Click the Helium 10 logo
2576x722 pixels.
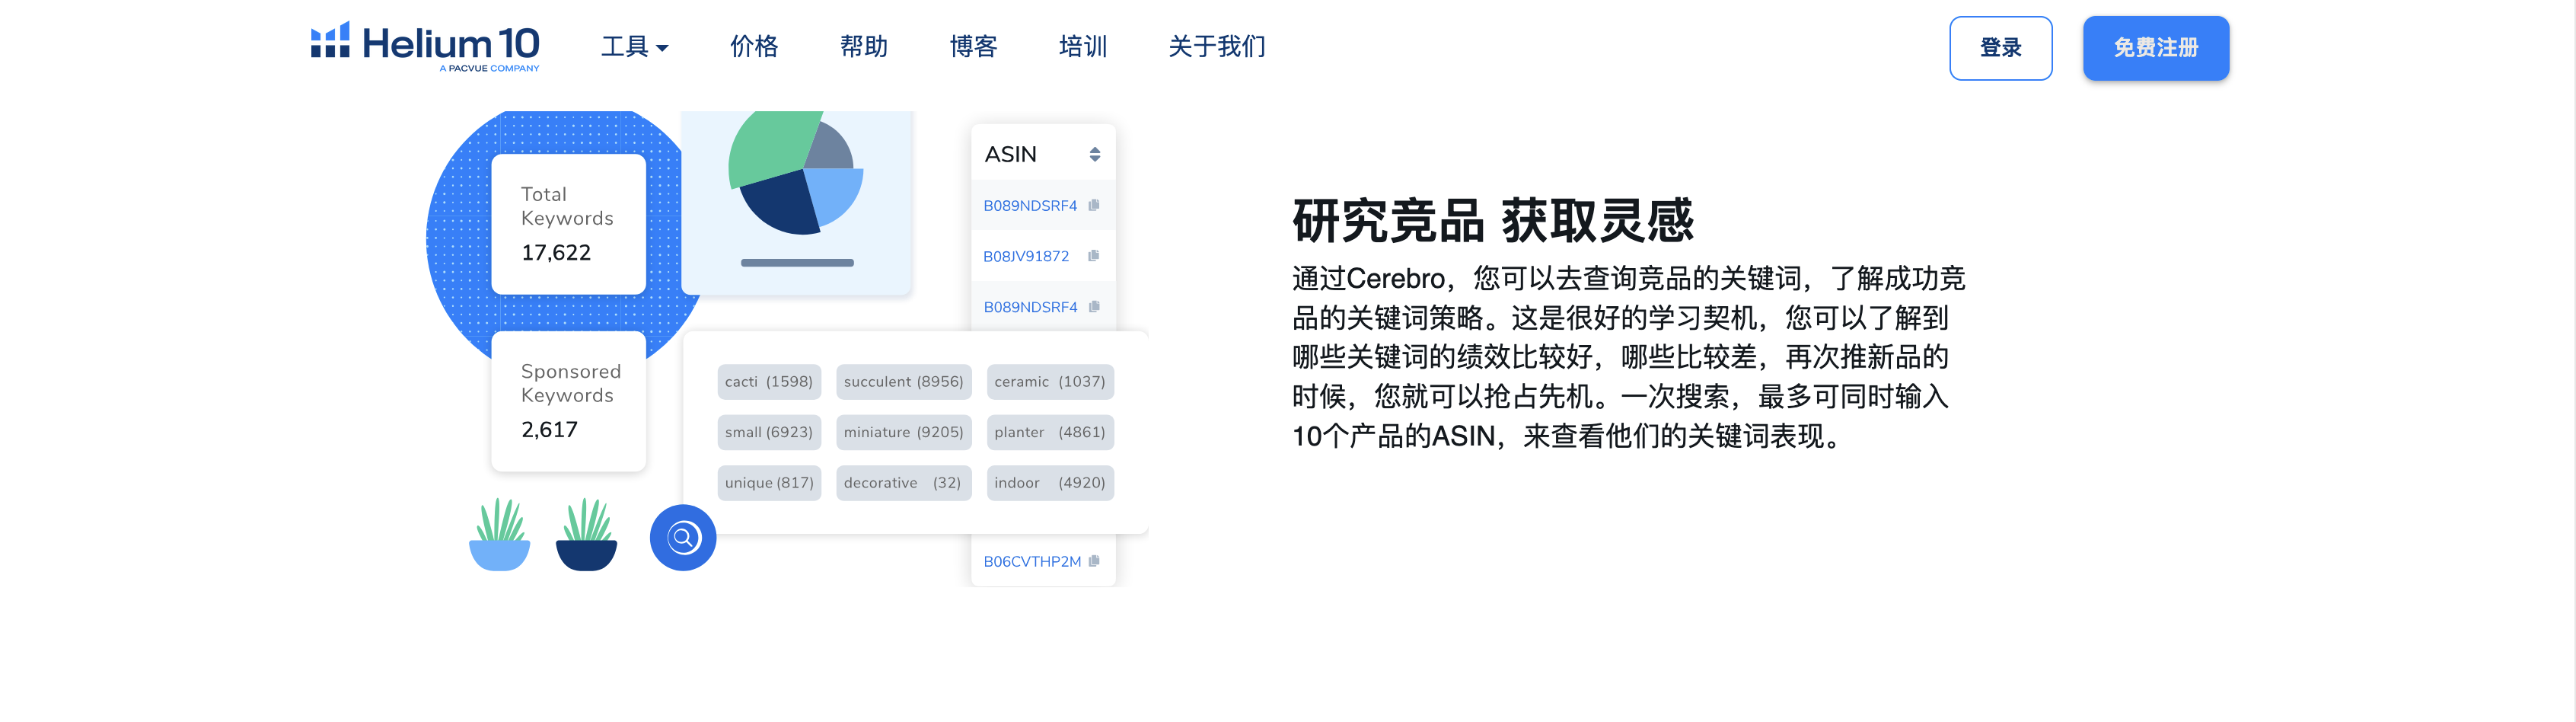[x=424, y=46]
